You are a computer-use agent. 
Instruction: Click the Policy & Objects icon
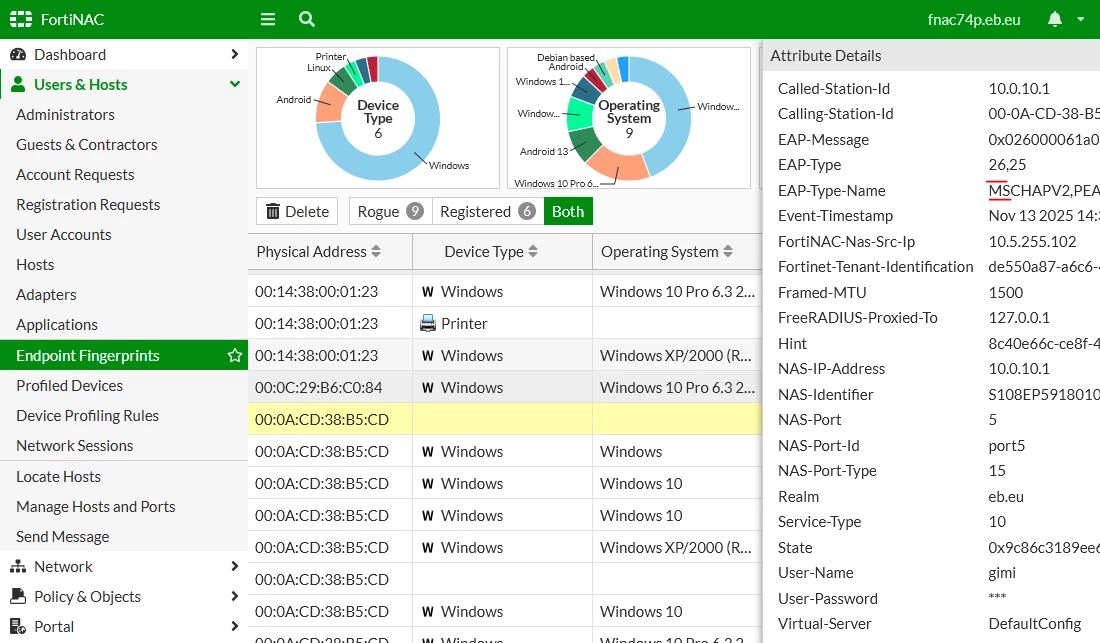tap(18, 596)
